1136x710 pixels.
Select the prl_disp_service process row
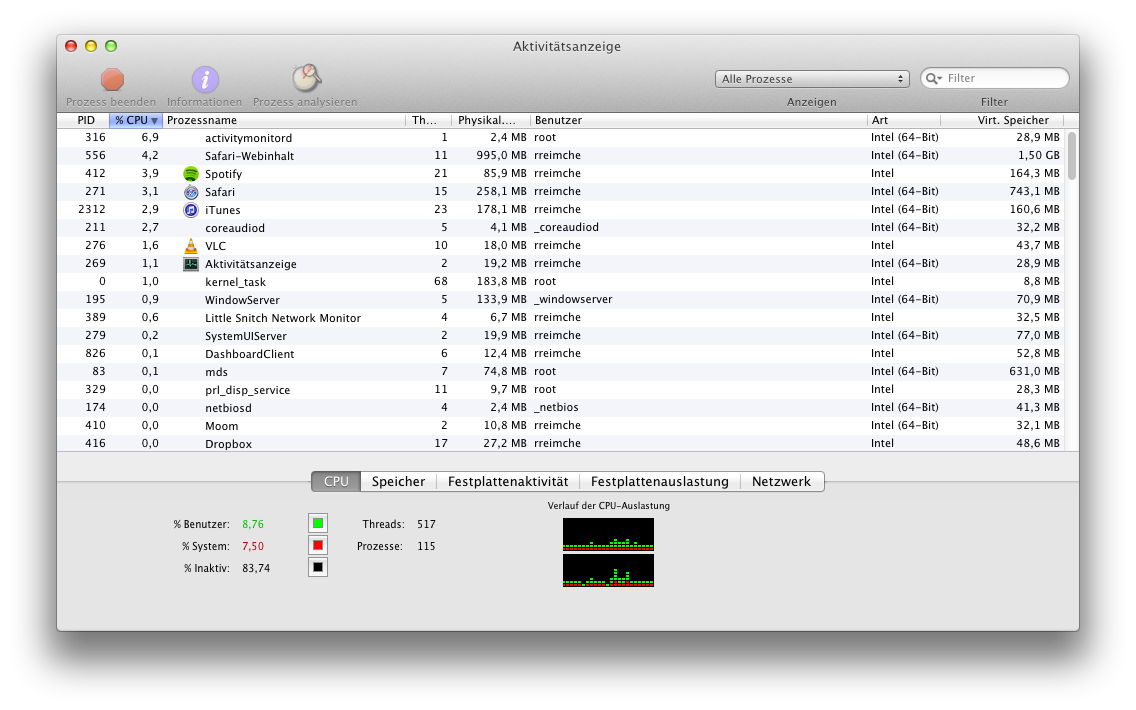click(561, 390)
